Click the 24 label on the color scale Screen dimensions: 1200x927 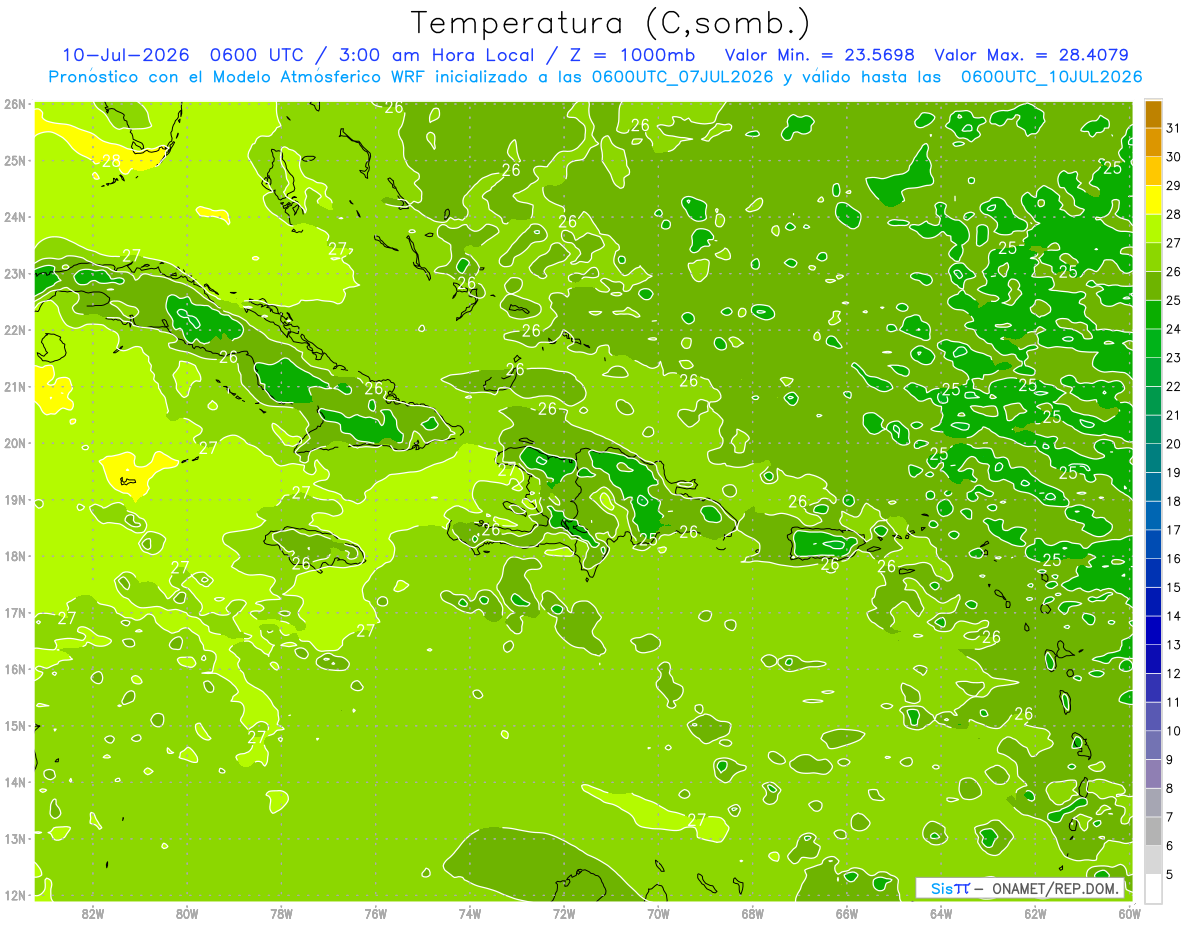(x=1174, y=329)
